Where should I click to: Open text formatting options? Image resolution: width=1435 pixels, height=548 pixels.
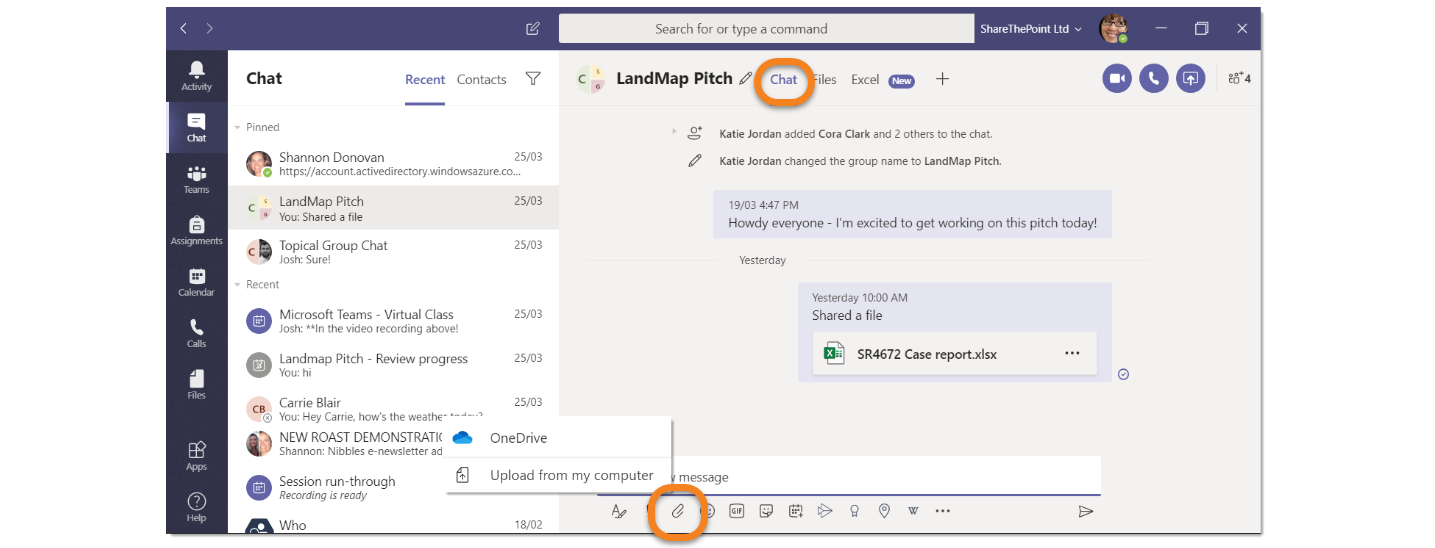click(619, 511)
